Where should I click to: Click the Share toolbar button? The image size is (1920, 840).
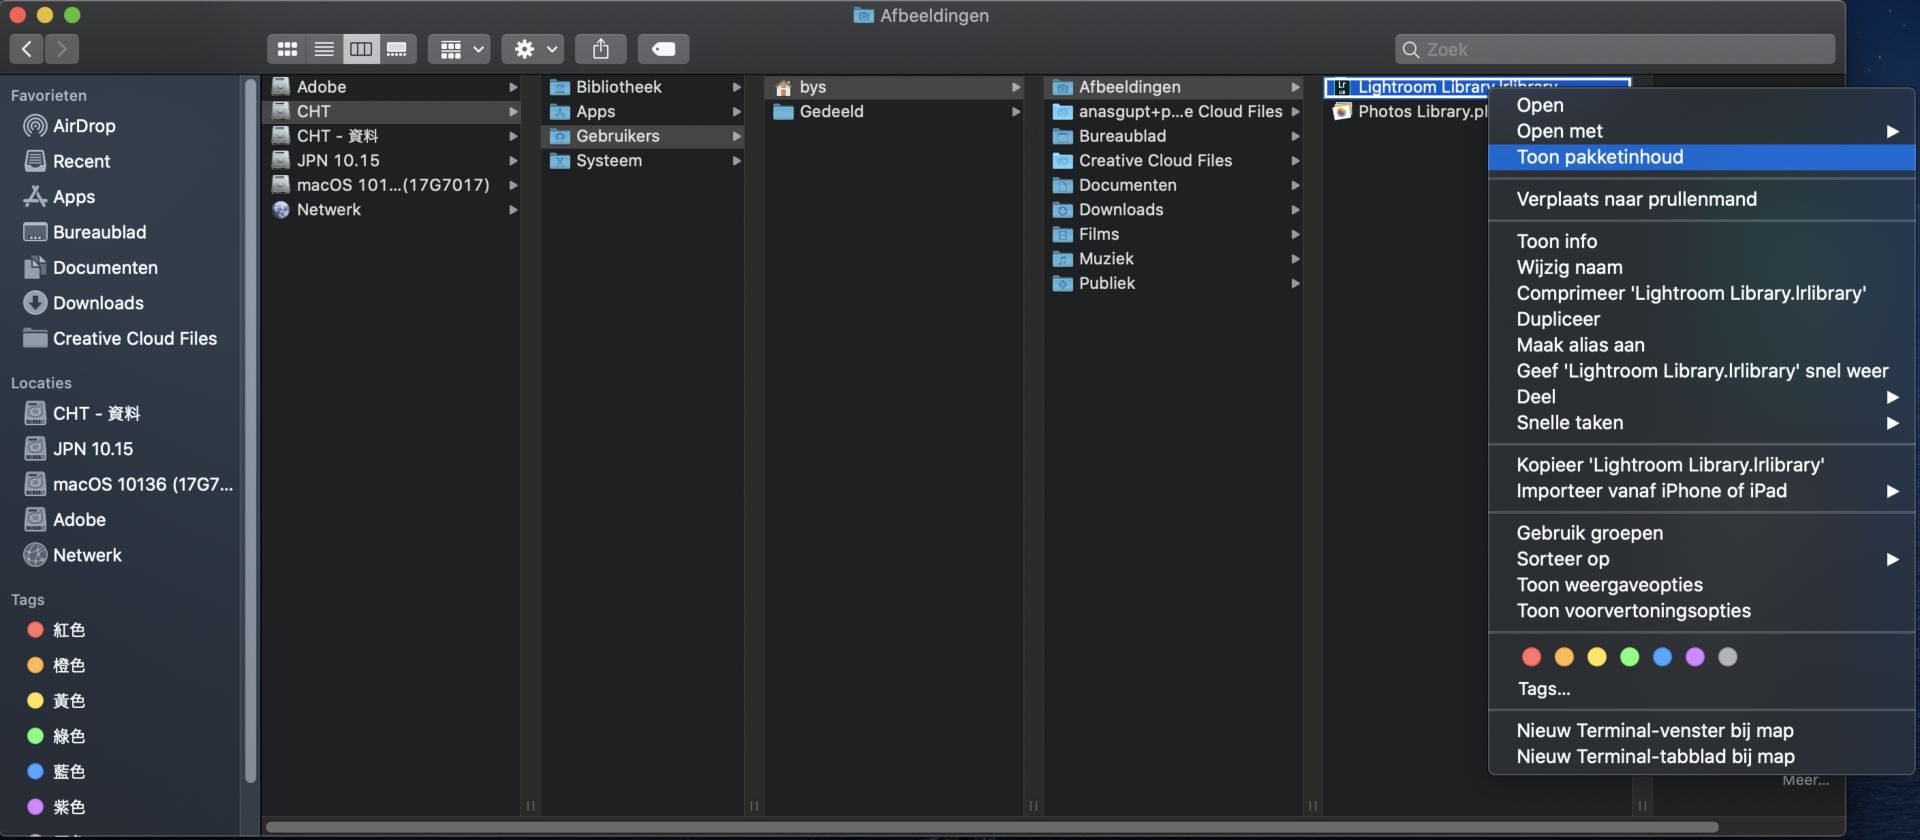[x=600, y=48]
